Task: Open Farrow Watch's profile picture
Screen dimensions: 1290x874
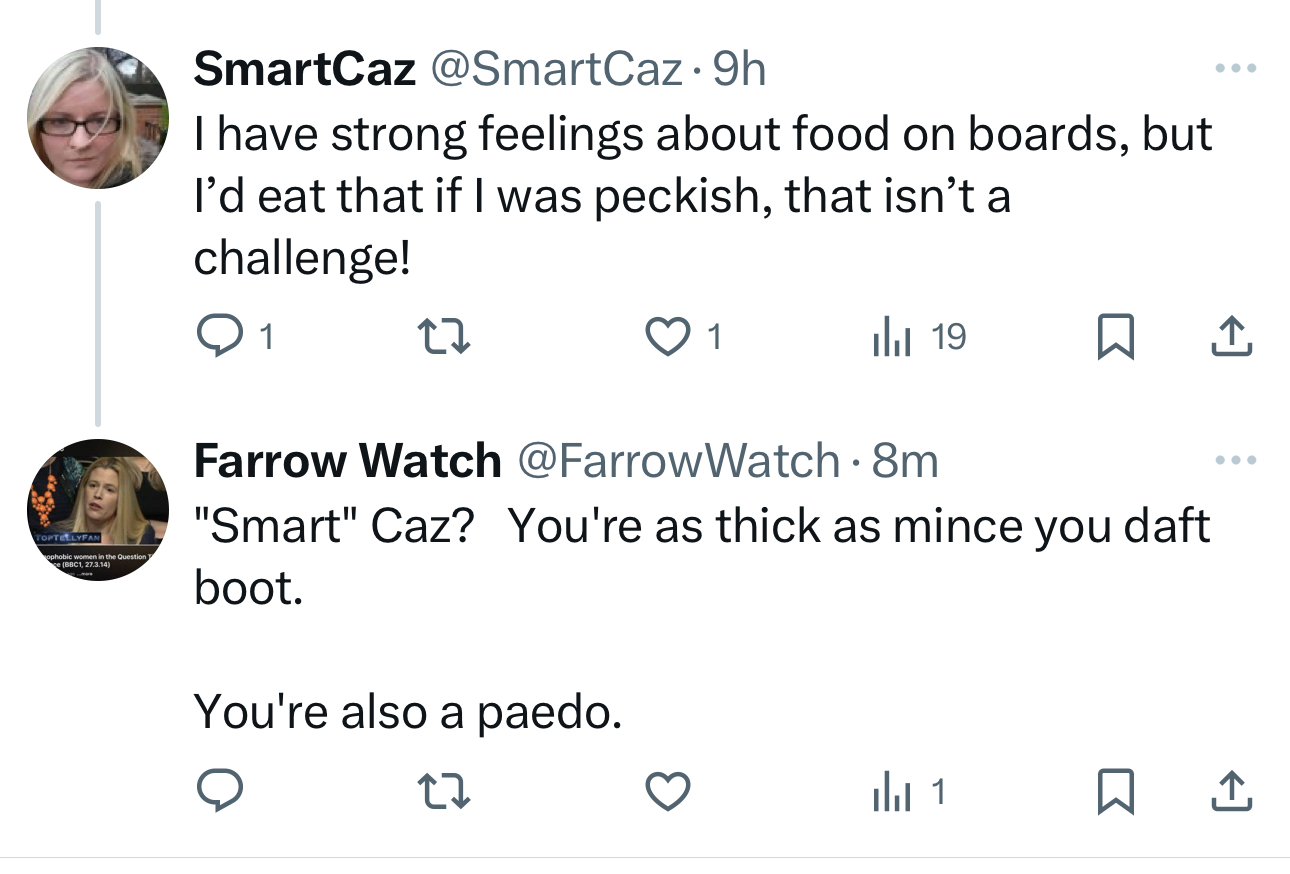Action: (x=97, y=510)
